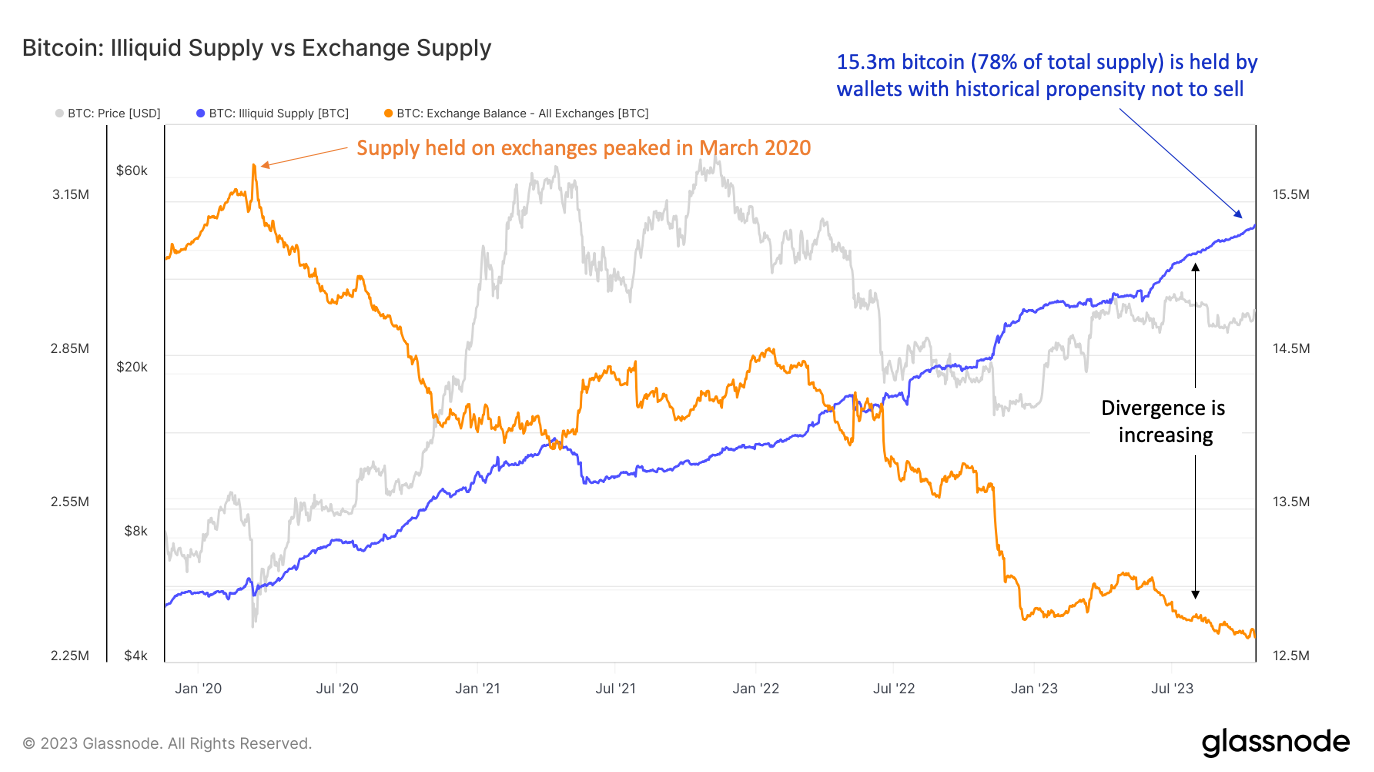
Task: Click the gray Price legend dot
Action: click(60, 113)
